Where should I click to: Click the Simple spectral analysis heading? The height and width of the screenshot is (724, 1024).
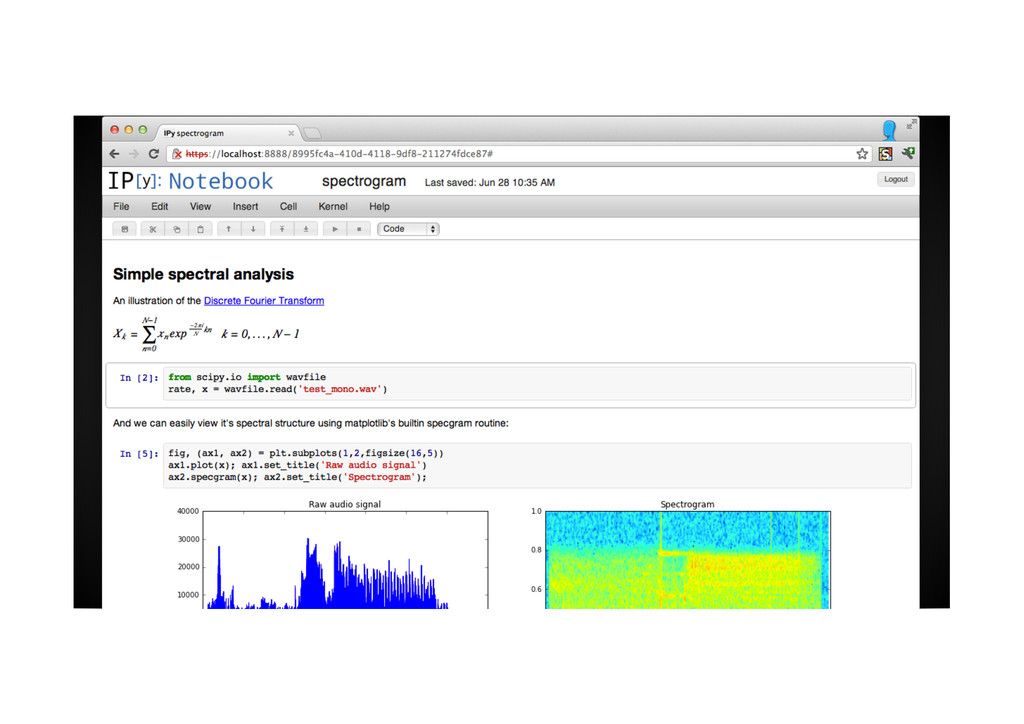tap(203, 274)
